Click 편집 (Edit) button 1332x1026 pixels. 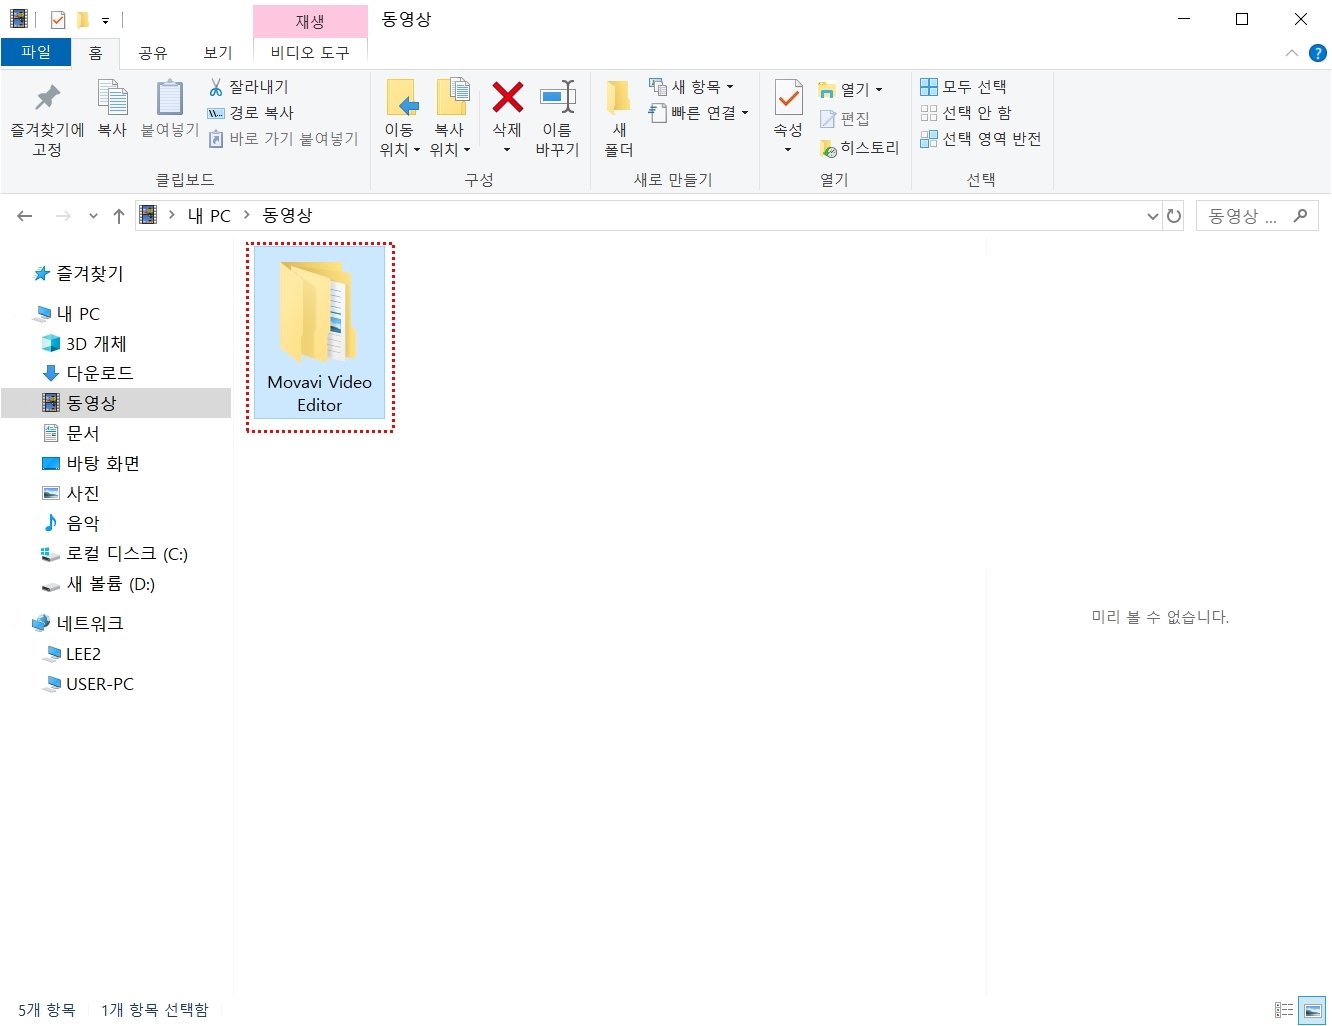tap(844, 119)
